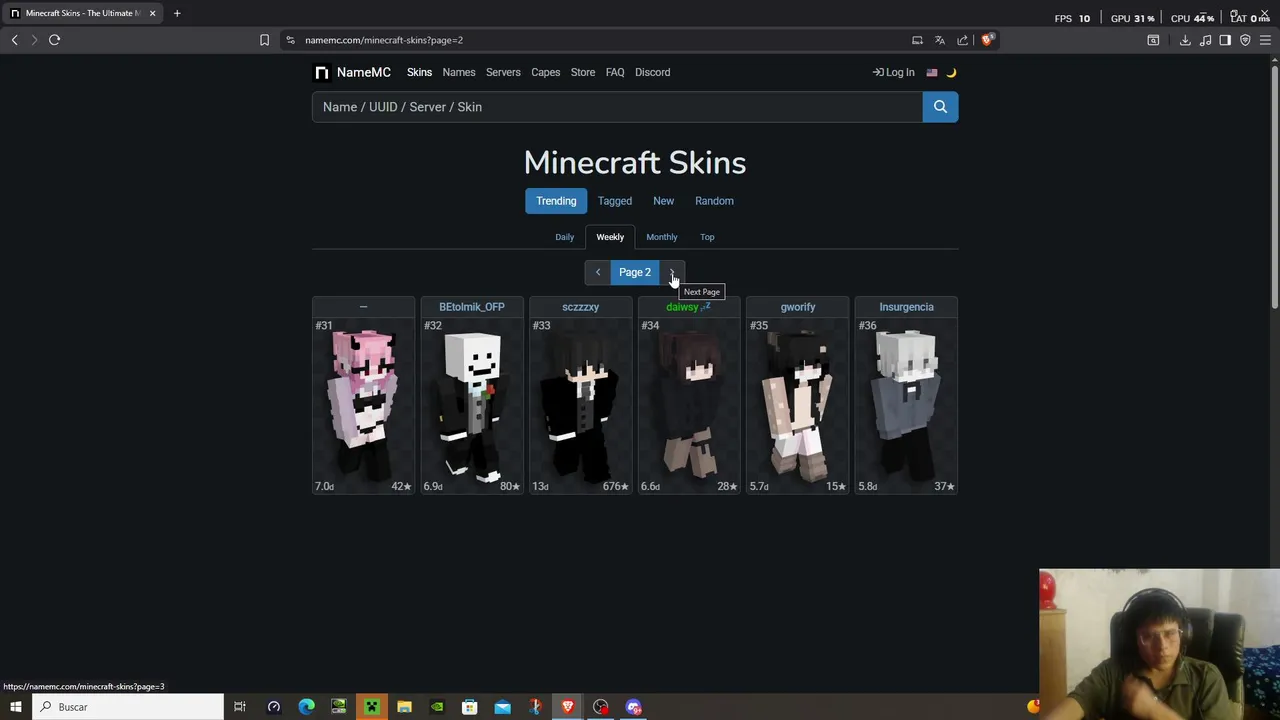Click the Log In link
The image size is (1280, 720).
coord(893,72)
